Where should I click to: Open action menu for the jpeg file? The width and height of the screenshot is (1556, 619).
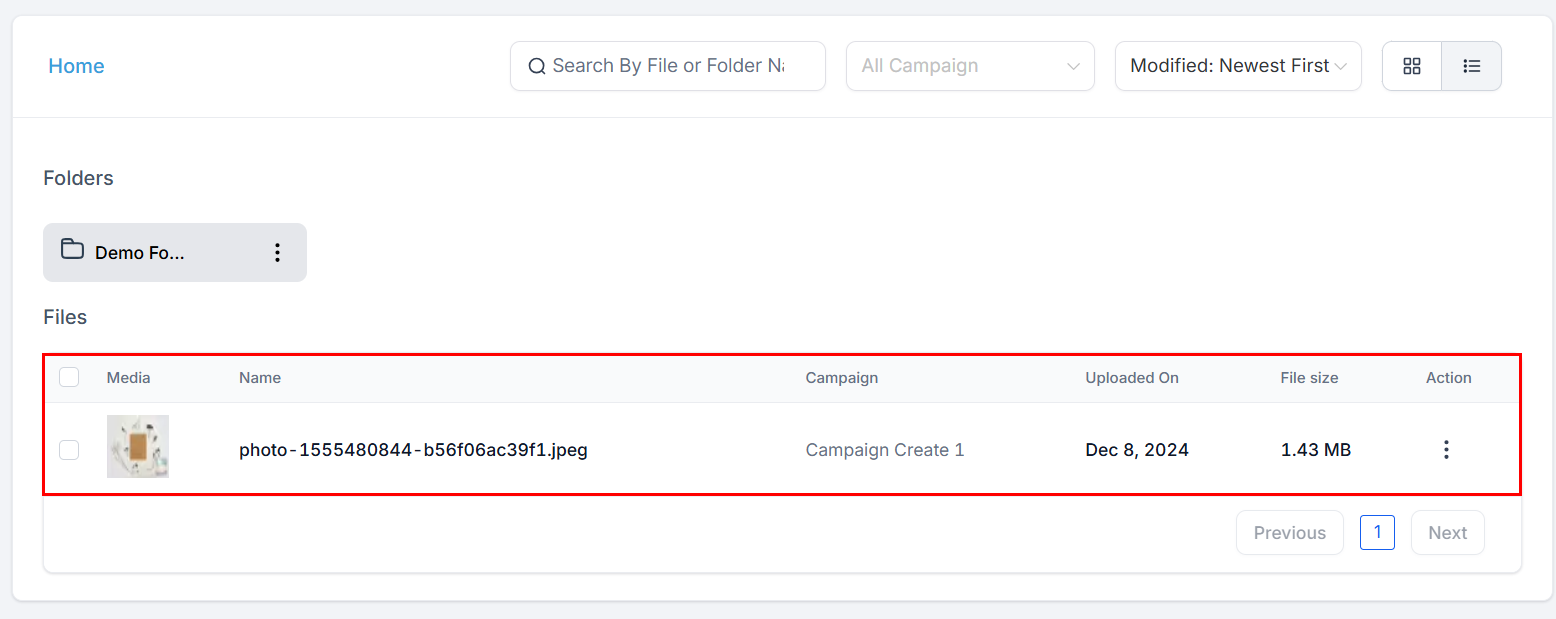pyautogui.click(x=1446, y=450)
